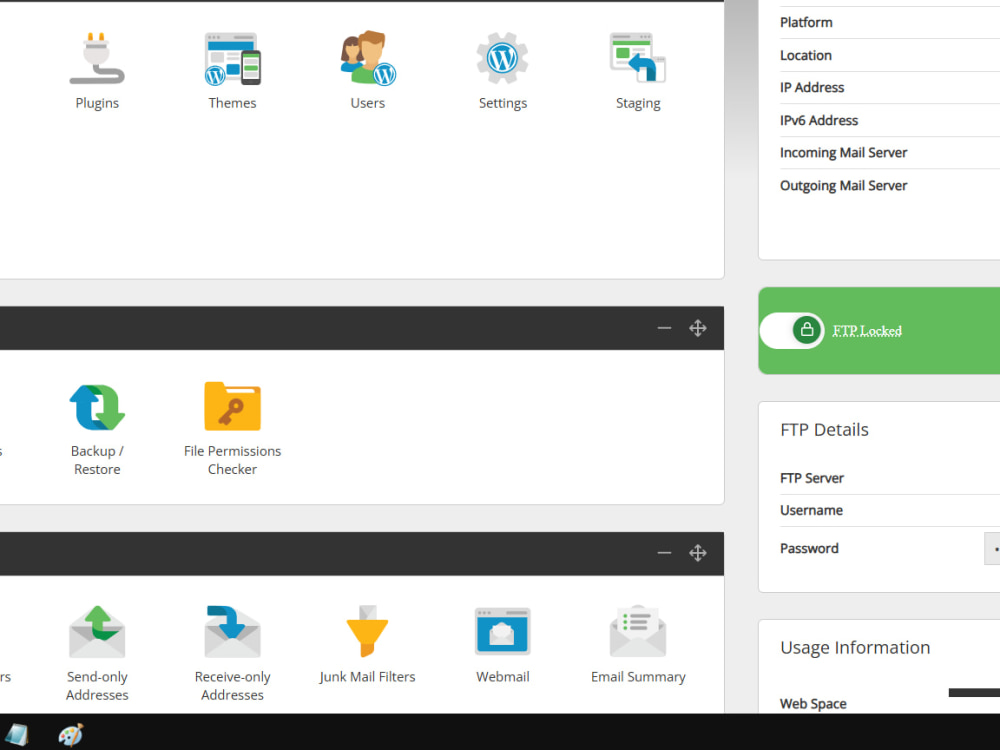The height and width of the screenshot is (750, 1000).
Task: Open Webmail
Action: coord(503,645)
